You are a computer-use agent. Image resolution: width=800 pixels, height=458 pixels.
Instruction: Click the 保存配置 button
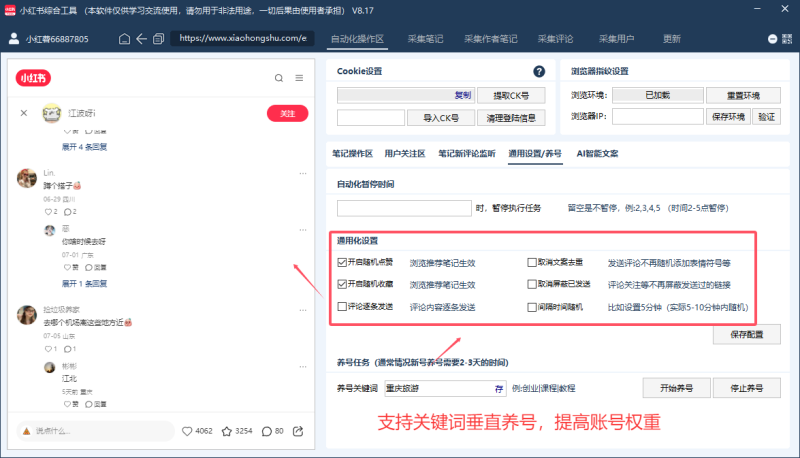pyautogui.click(x=746, y=335)
